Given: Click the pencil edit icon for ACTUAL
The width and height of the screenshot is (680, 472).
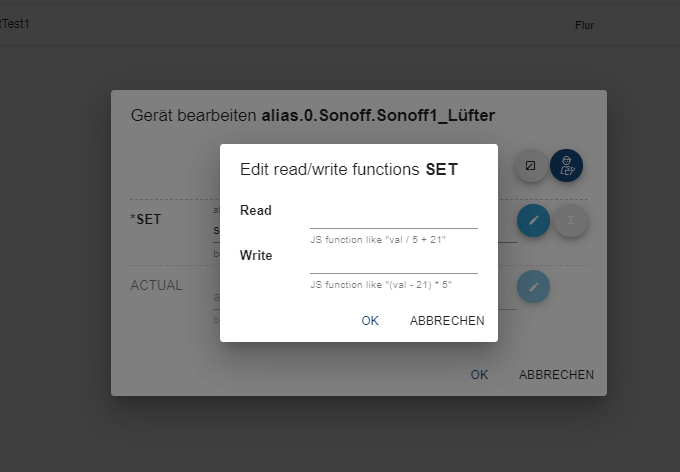Looking at the screenshot, I should click(533, 287).
